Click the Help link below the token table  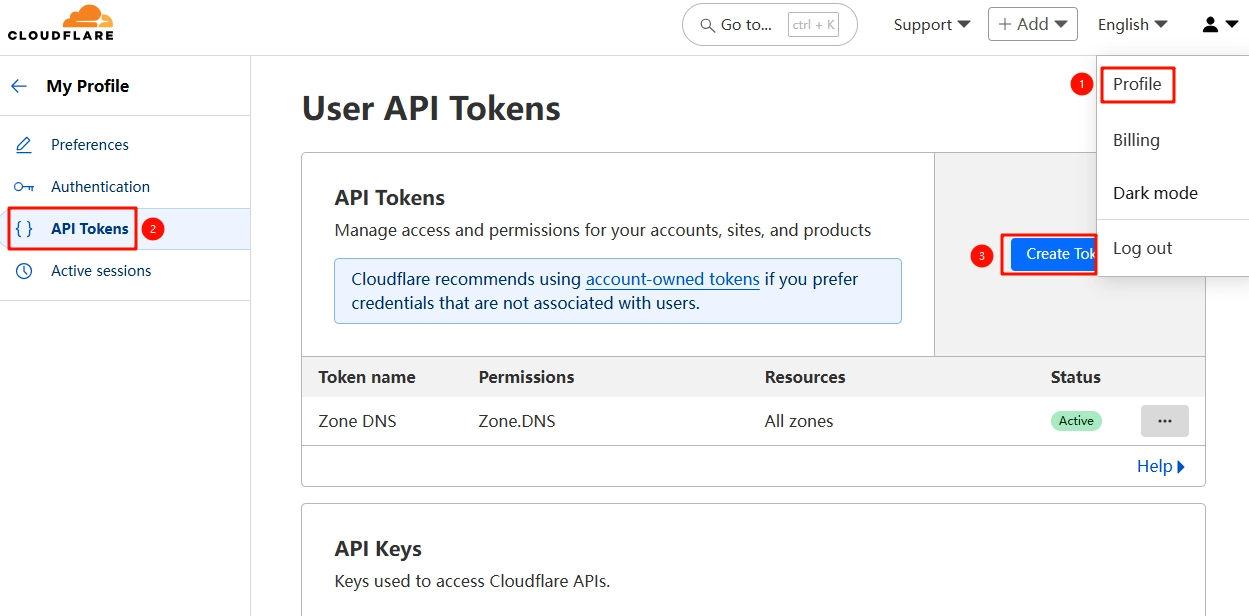coord(1155,466)
